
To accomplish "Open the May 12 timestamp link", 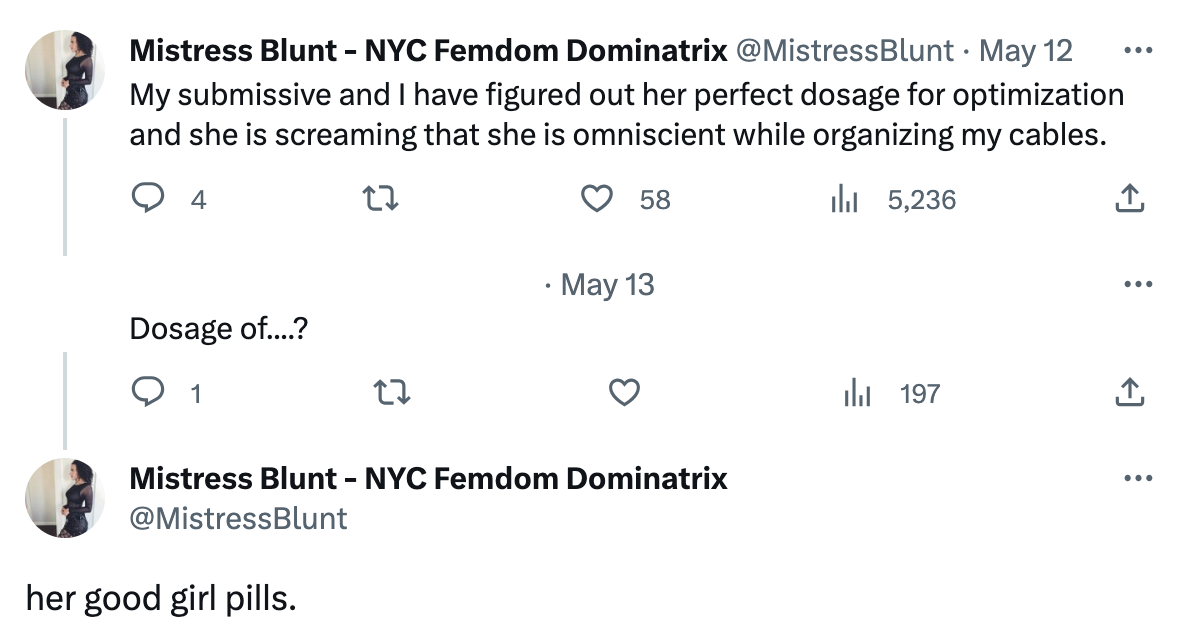I will [x=1025, y=50].
